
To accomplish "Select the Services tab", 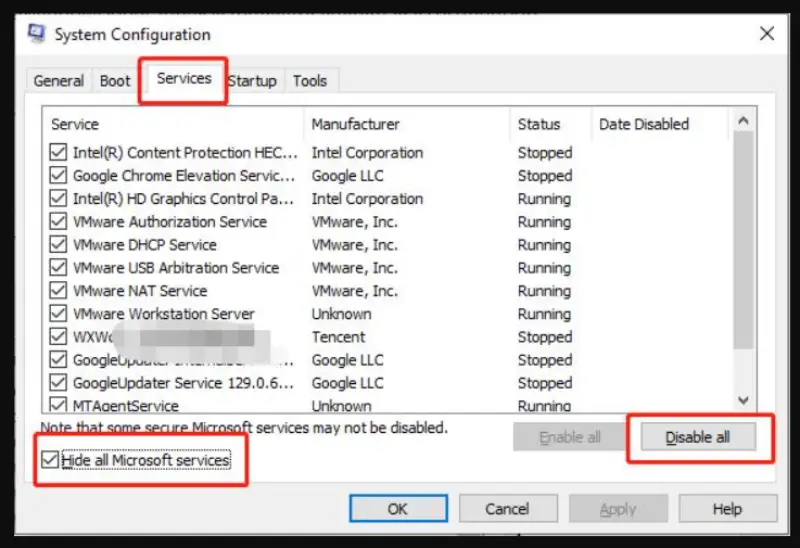I will pyautogui.click(x=184, y=79).
